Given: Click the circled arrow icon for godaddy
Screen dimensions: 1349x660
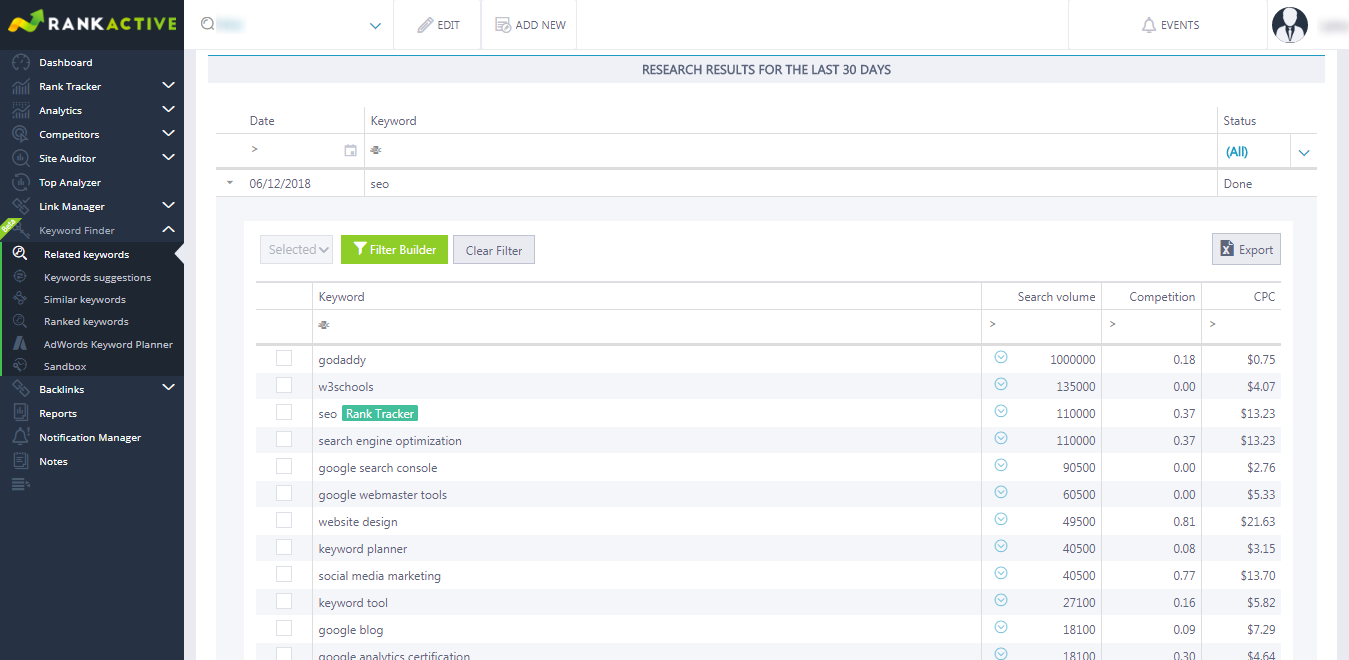Looking at the screenshot, I should pyautogui.click(x=1000, y=357).
